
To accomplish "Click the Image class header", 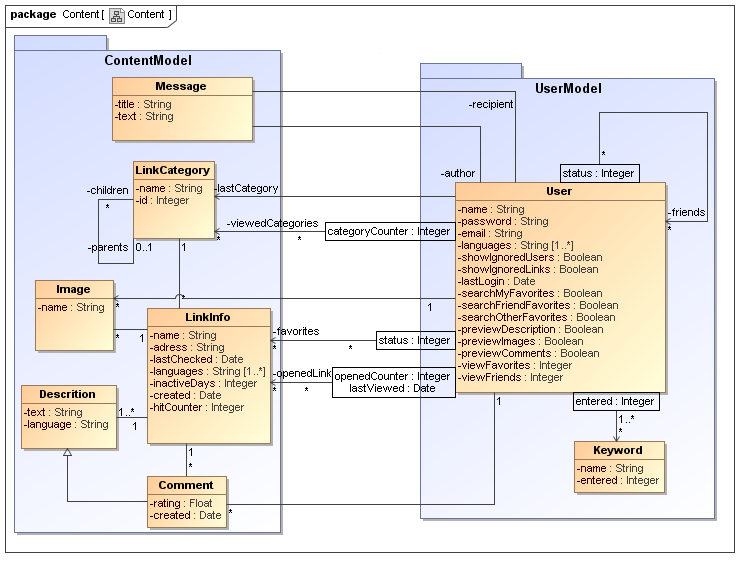I will point(74,290).
